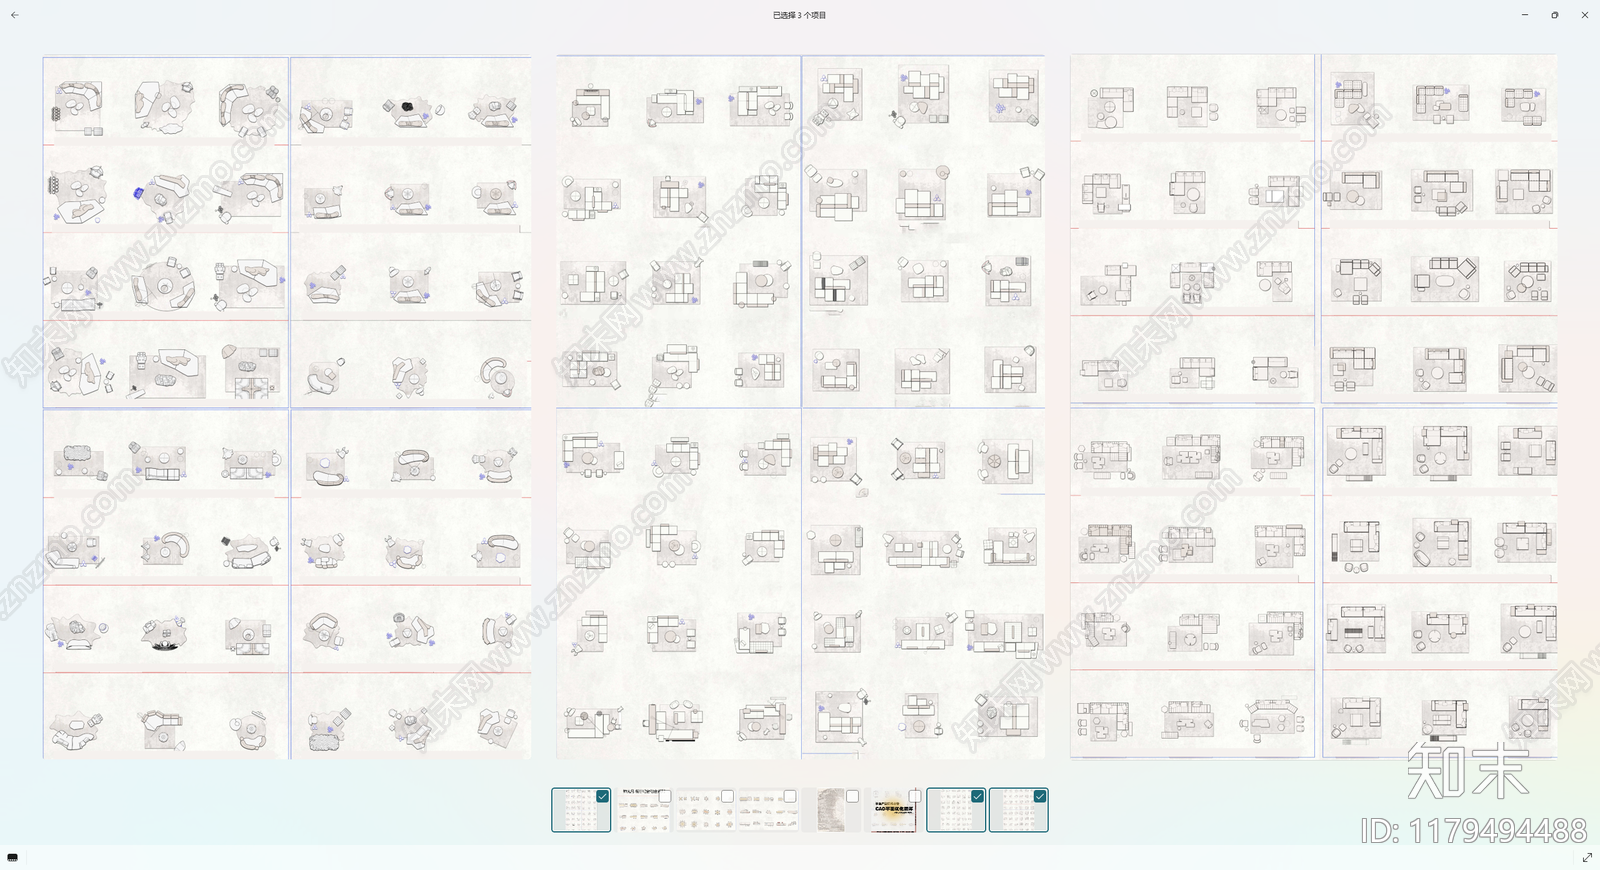Uncheck the seventh filmstrip thumbnail's checkbox
1600x870 pixels.
(977, 796)
